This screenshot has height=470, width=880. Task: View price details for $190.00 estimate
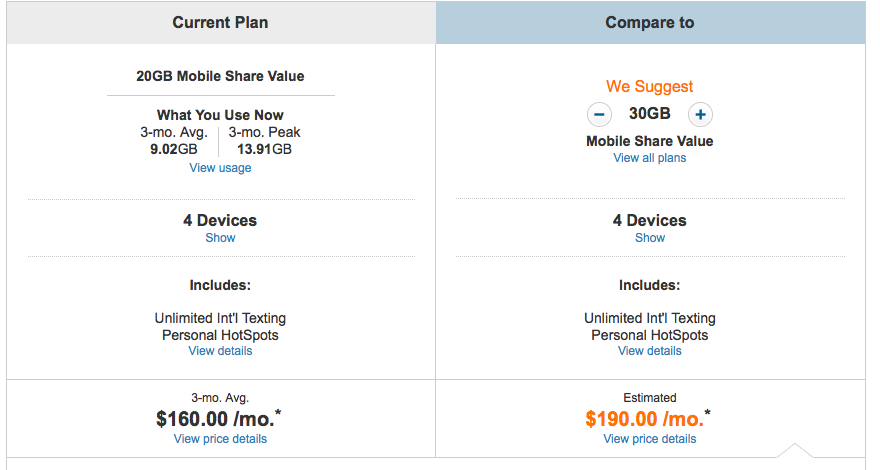(649, 439)
